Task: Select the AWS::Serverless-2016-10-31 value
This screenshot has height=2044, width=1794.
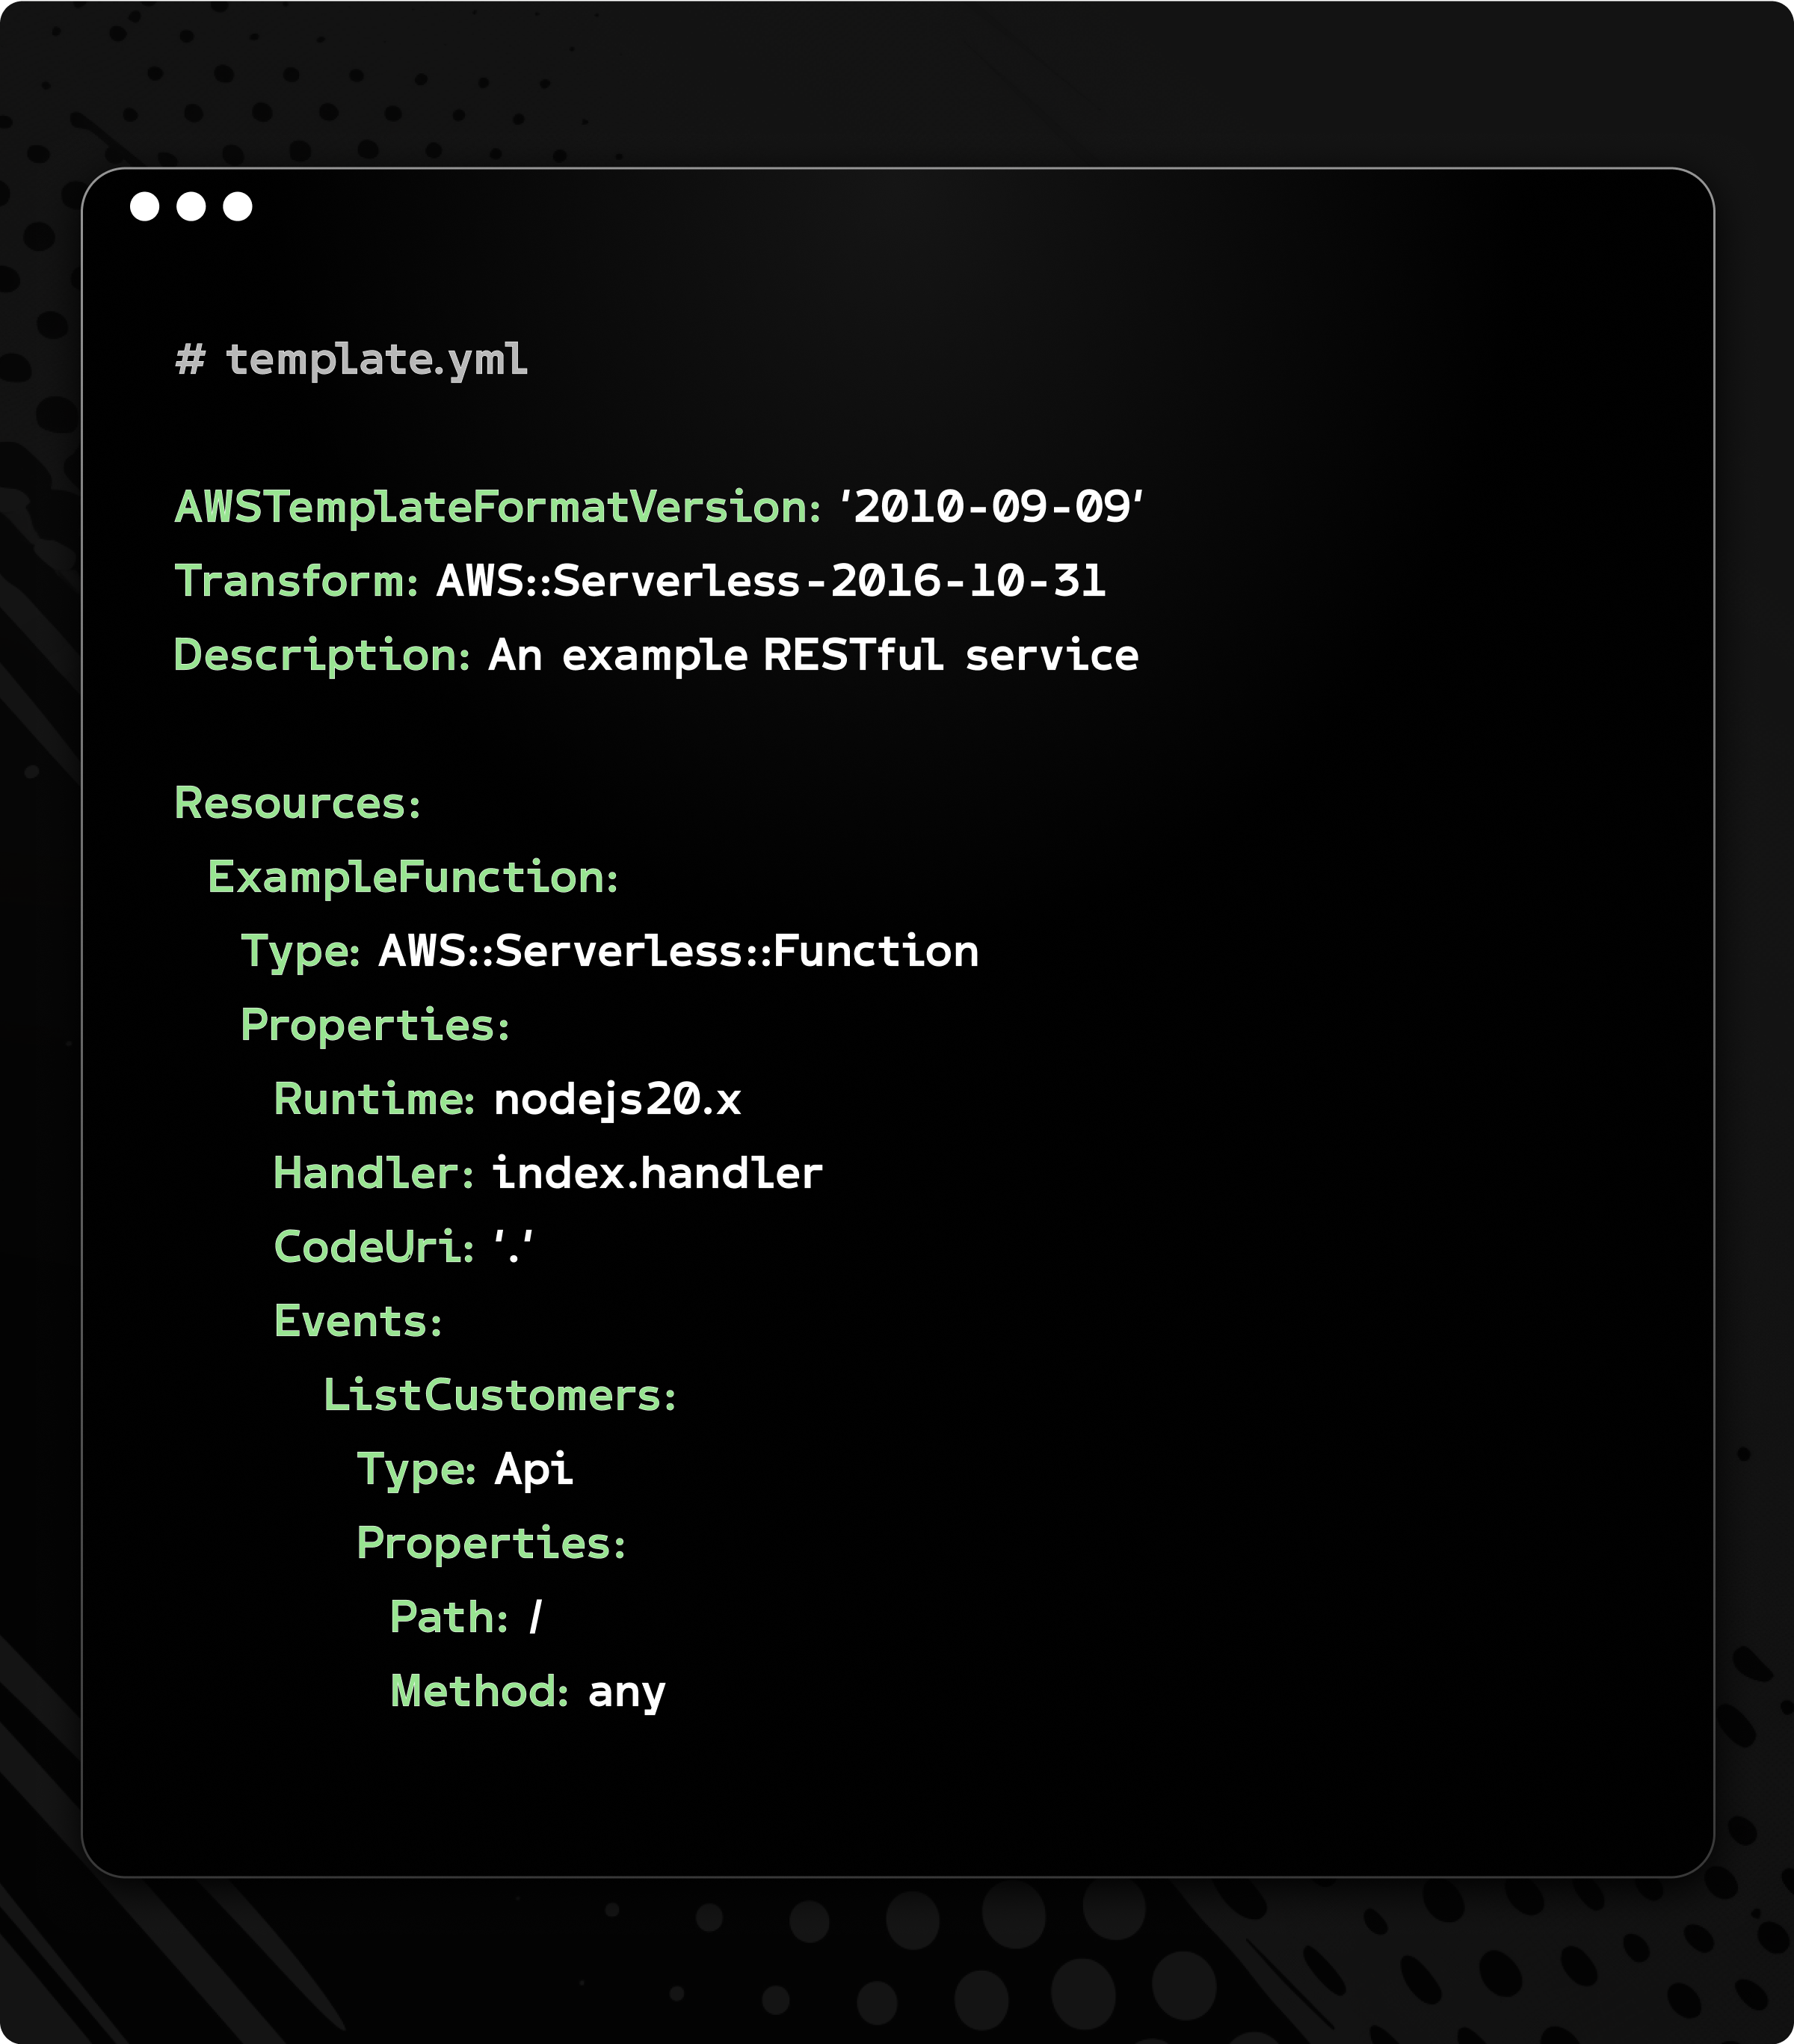Action: point(771,581)
